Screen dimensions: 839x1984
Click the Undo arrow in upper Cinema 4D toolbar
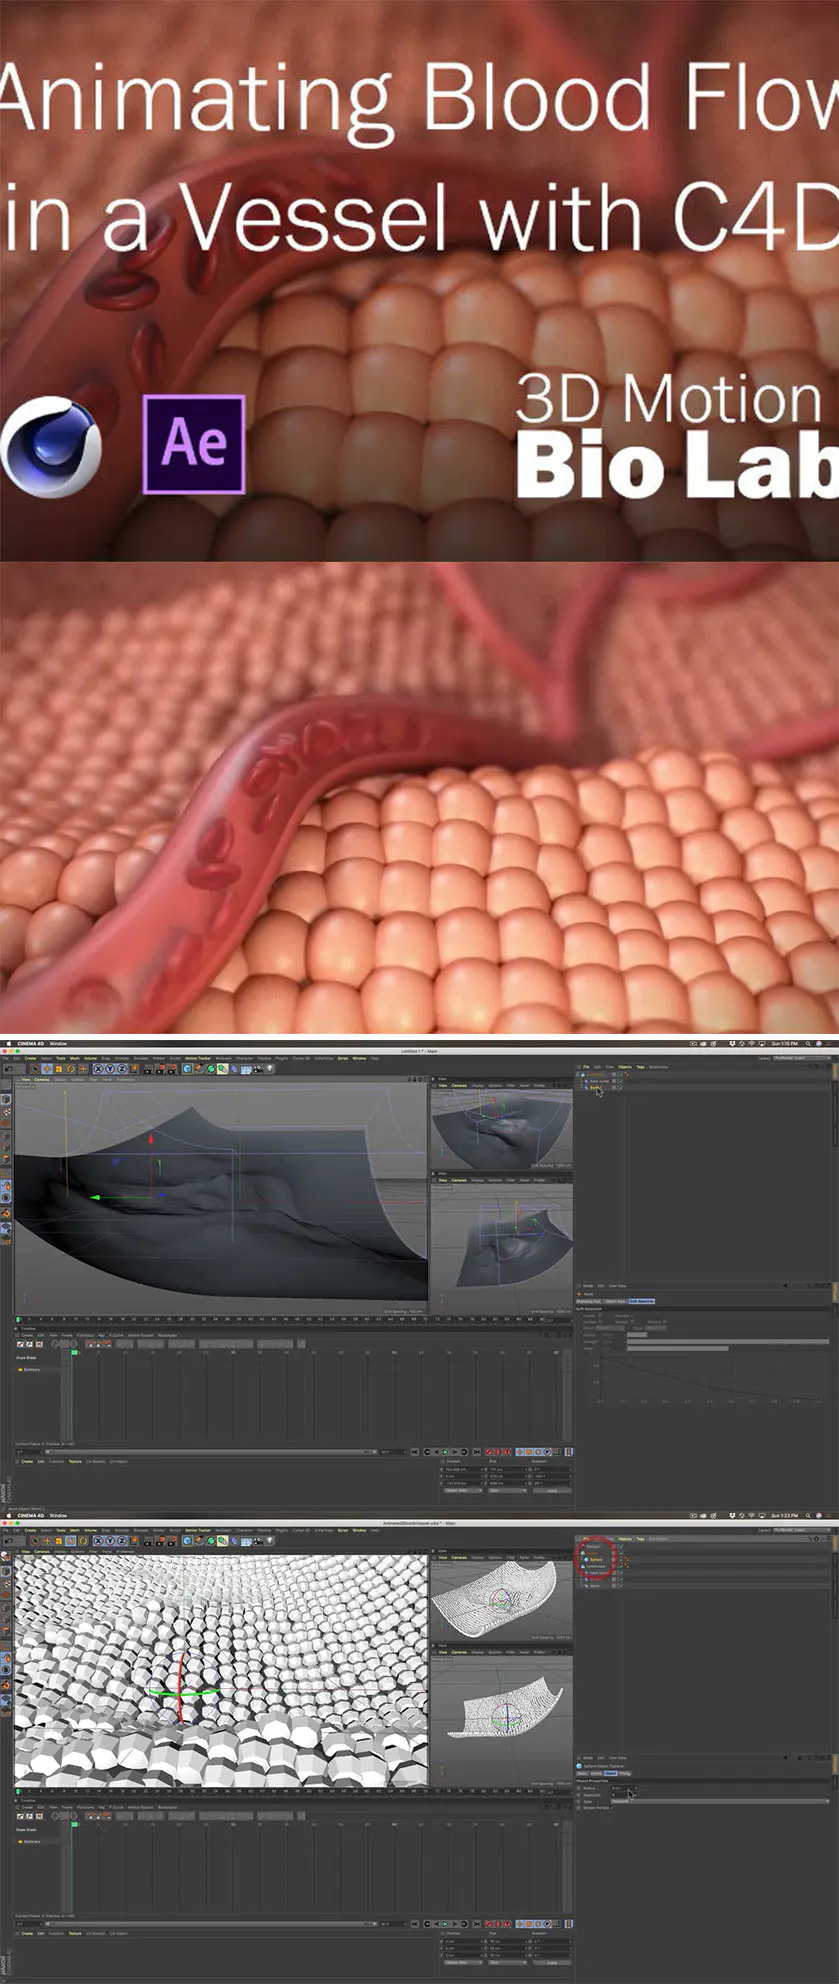pyautogui.click(x=9, y=1068)
